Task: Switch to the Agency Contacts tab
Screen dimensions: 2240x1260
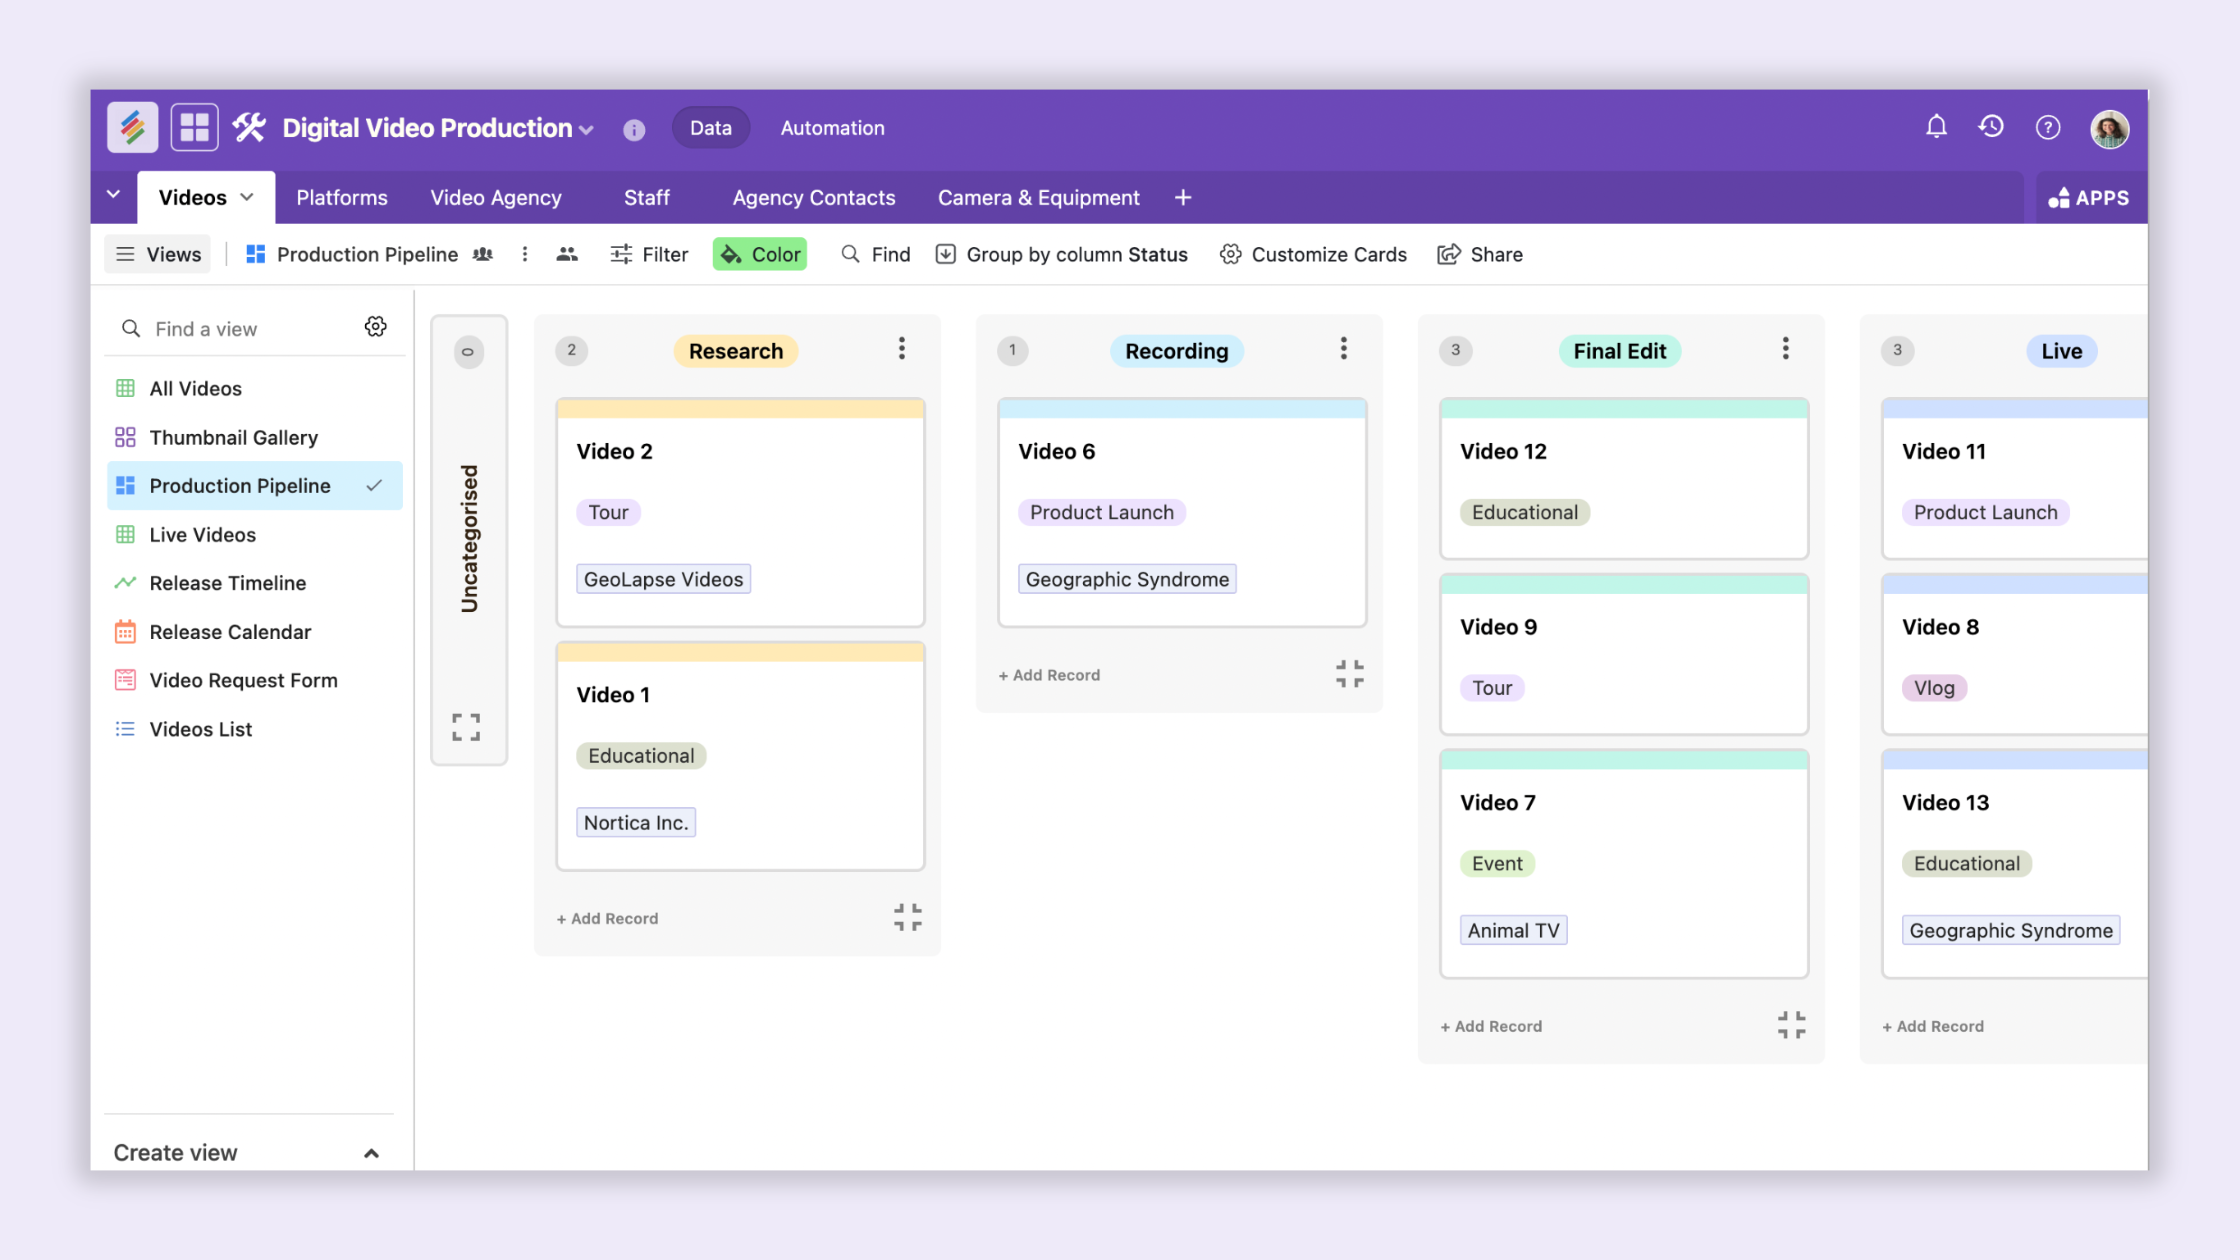Action: (x=814, y=198)
